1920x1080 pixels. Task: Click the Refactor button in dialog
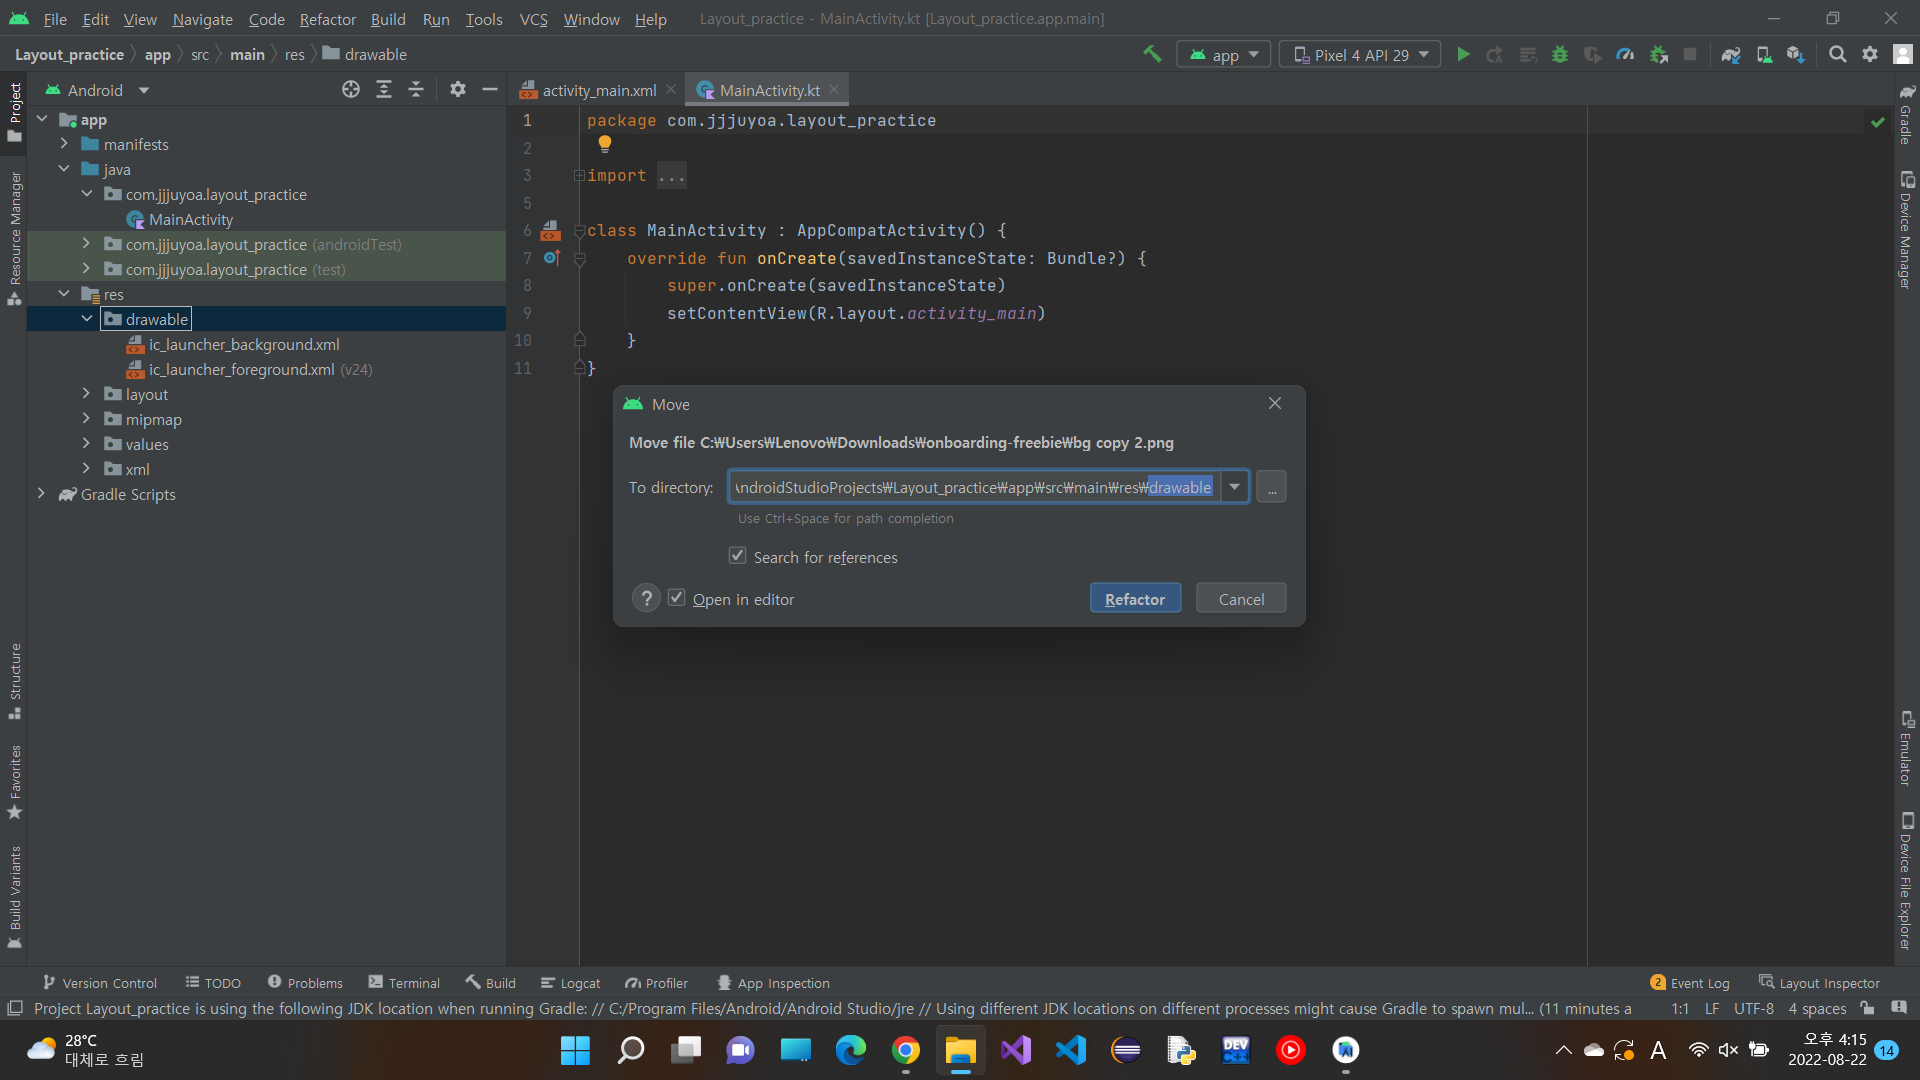(x=1134, y=598)
